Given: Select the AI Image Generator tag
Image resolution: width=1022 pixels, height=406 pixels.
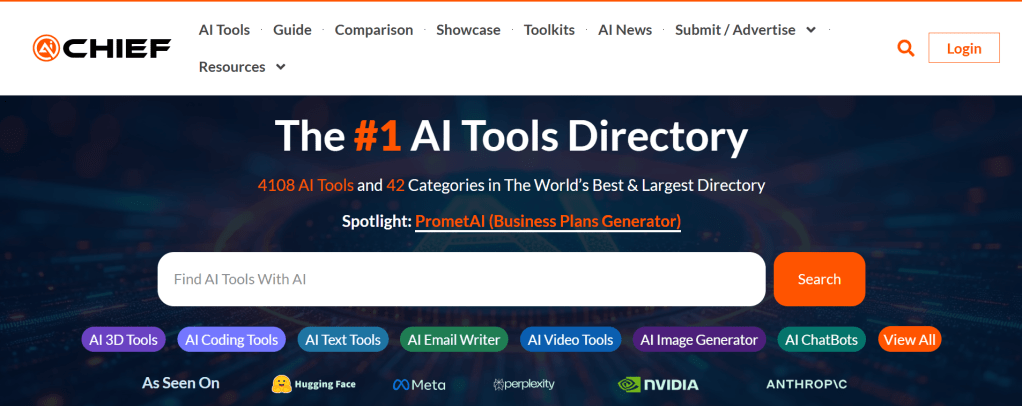Looking at the screenshot, I should point(699,340).
